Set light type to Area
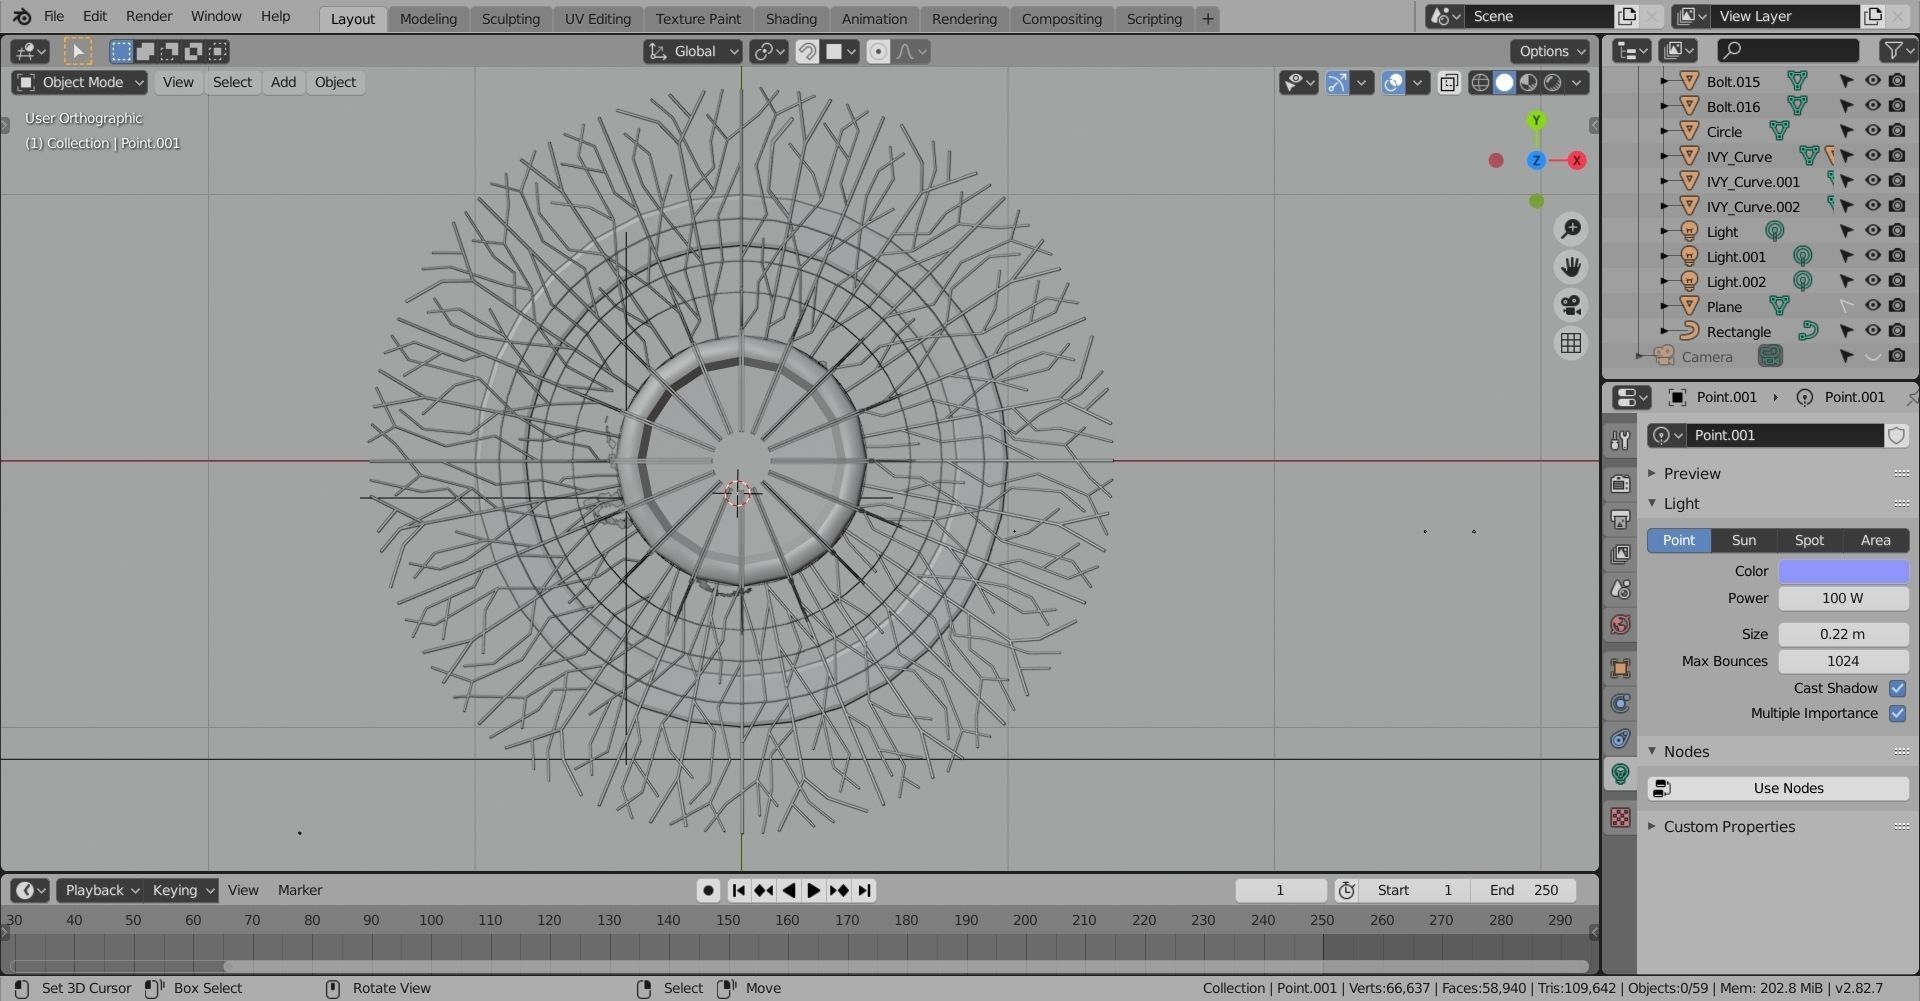1920x1001 pixels. coord(1875,540)
